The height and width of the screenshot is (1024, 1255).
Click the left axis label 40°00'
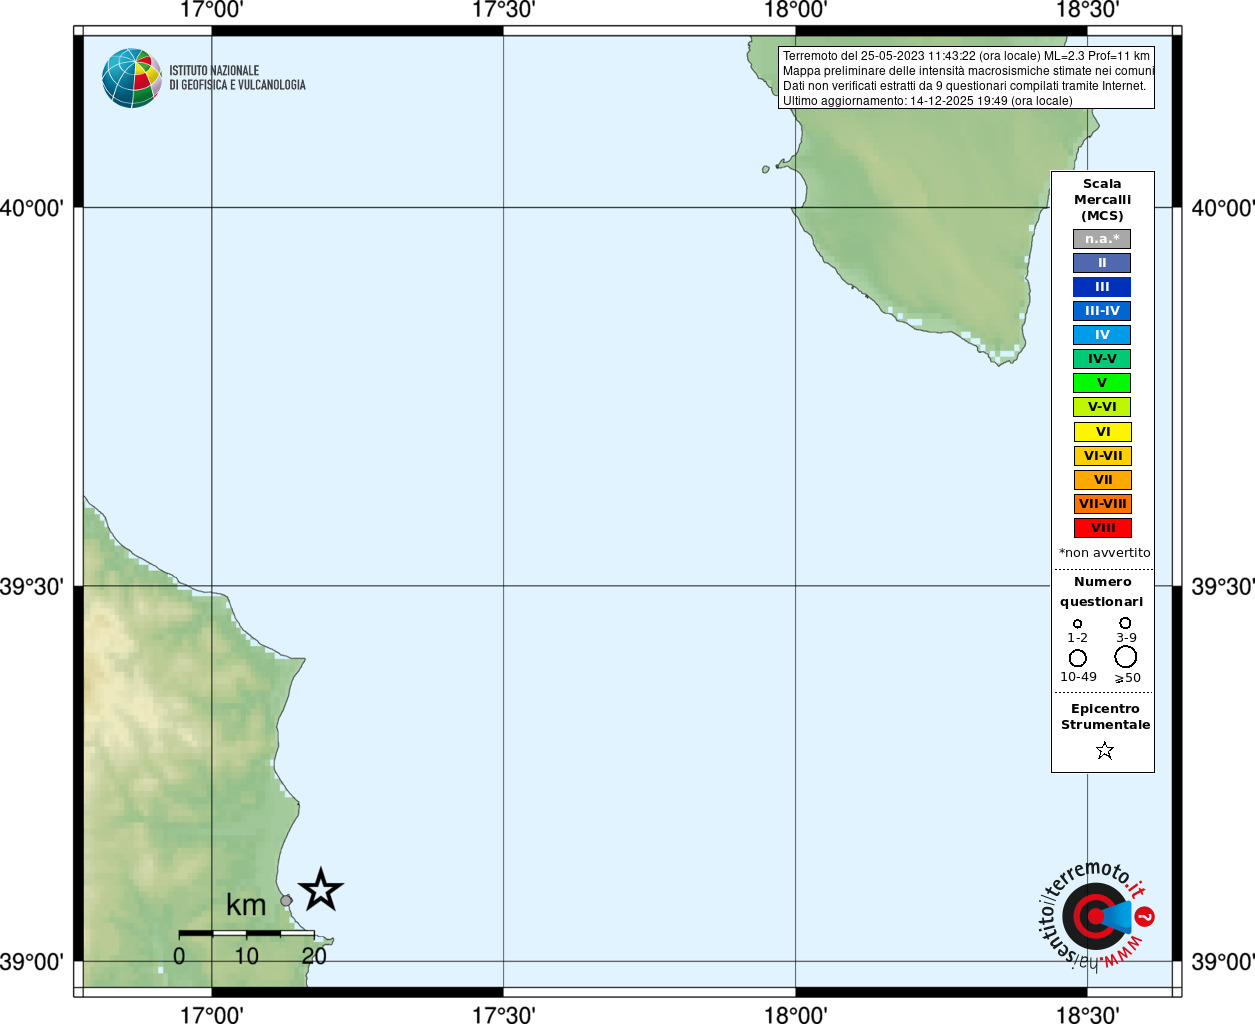[x=32, y=208]
